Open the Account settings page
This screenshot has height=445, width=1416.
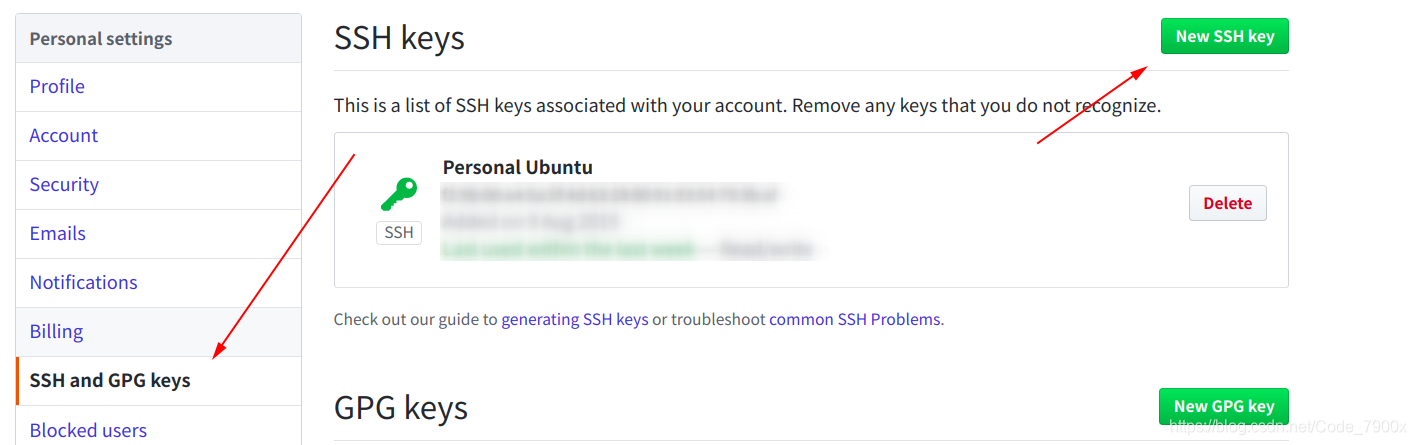pyautogui.click(x=64, y=135)
